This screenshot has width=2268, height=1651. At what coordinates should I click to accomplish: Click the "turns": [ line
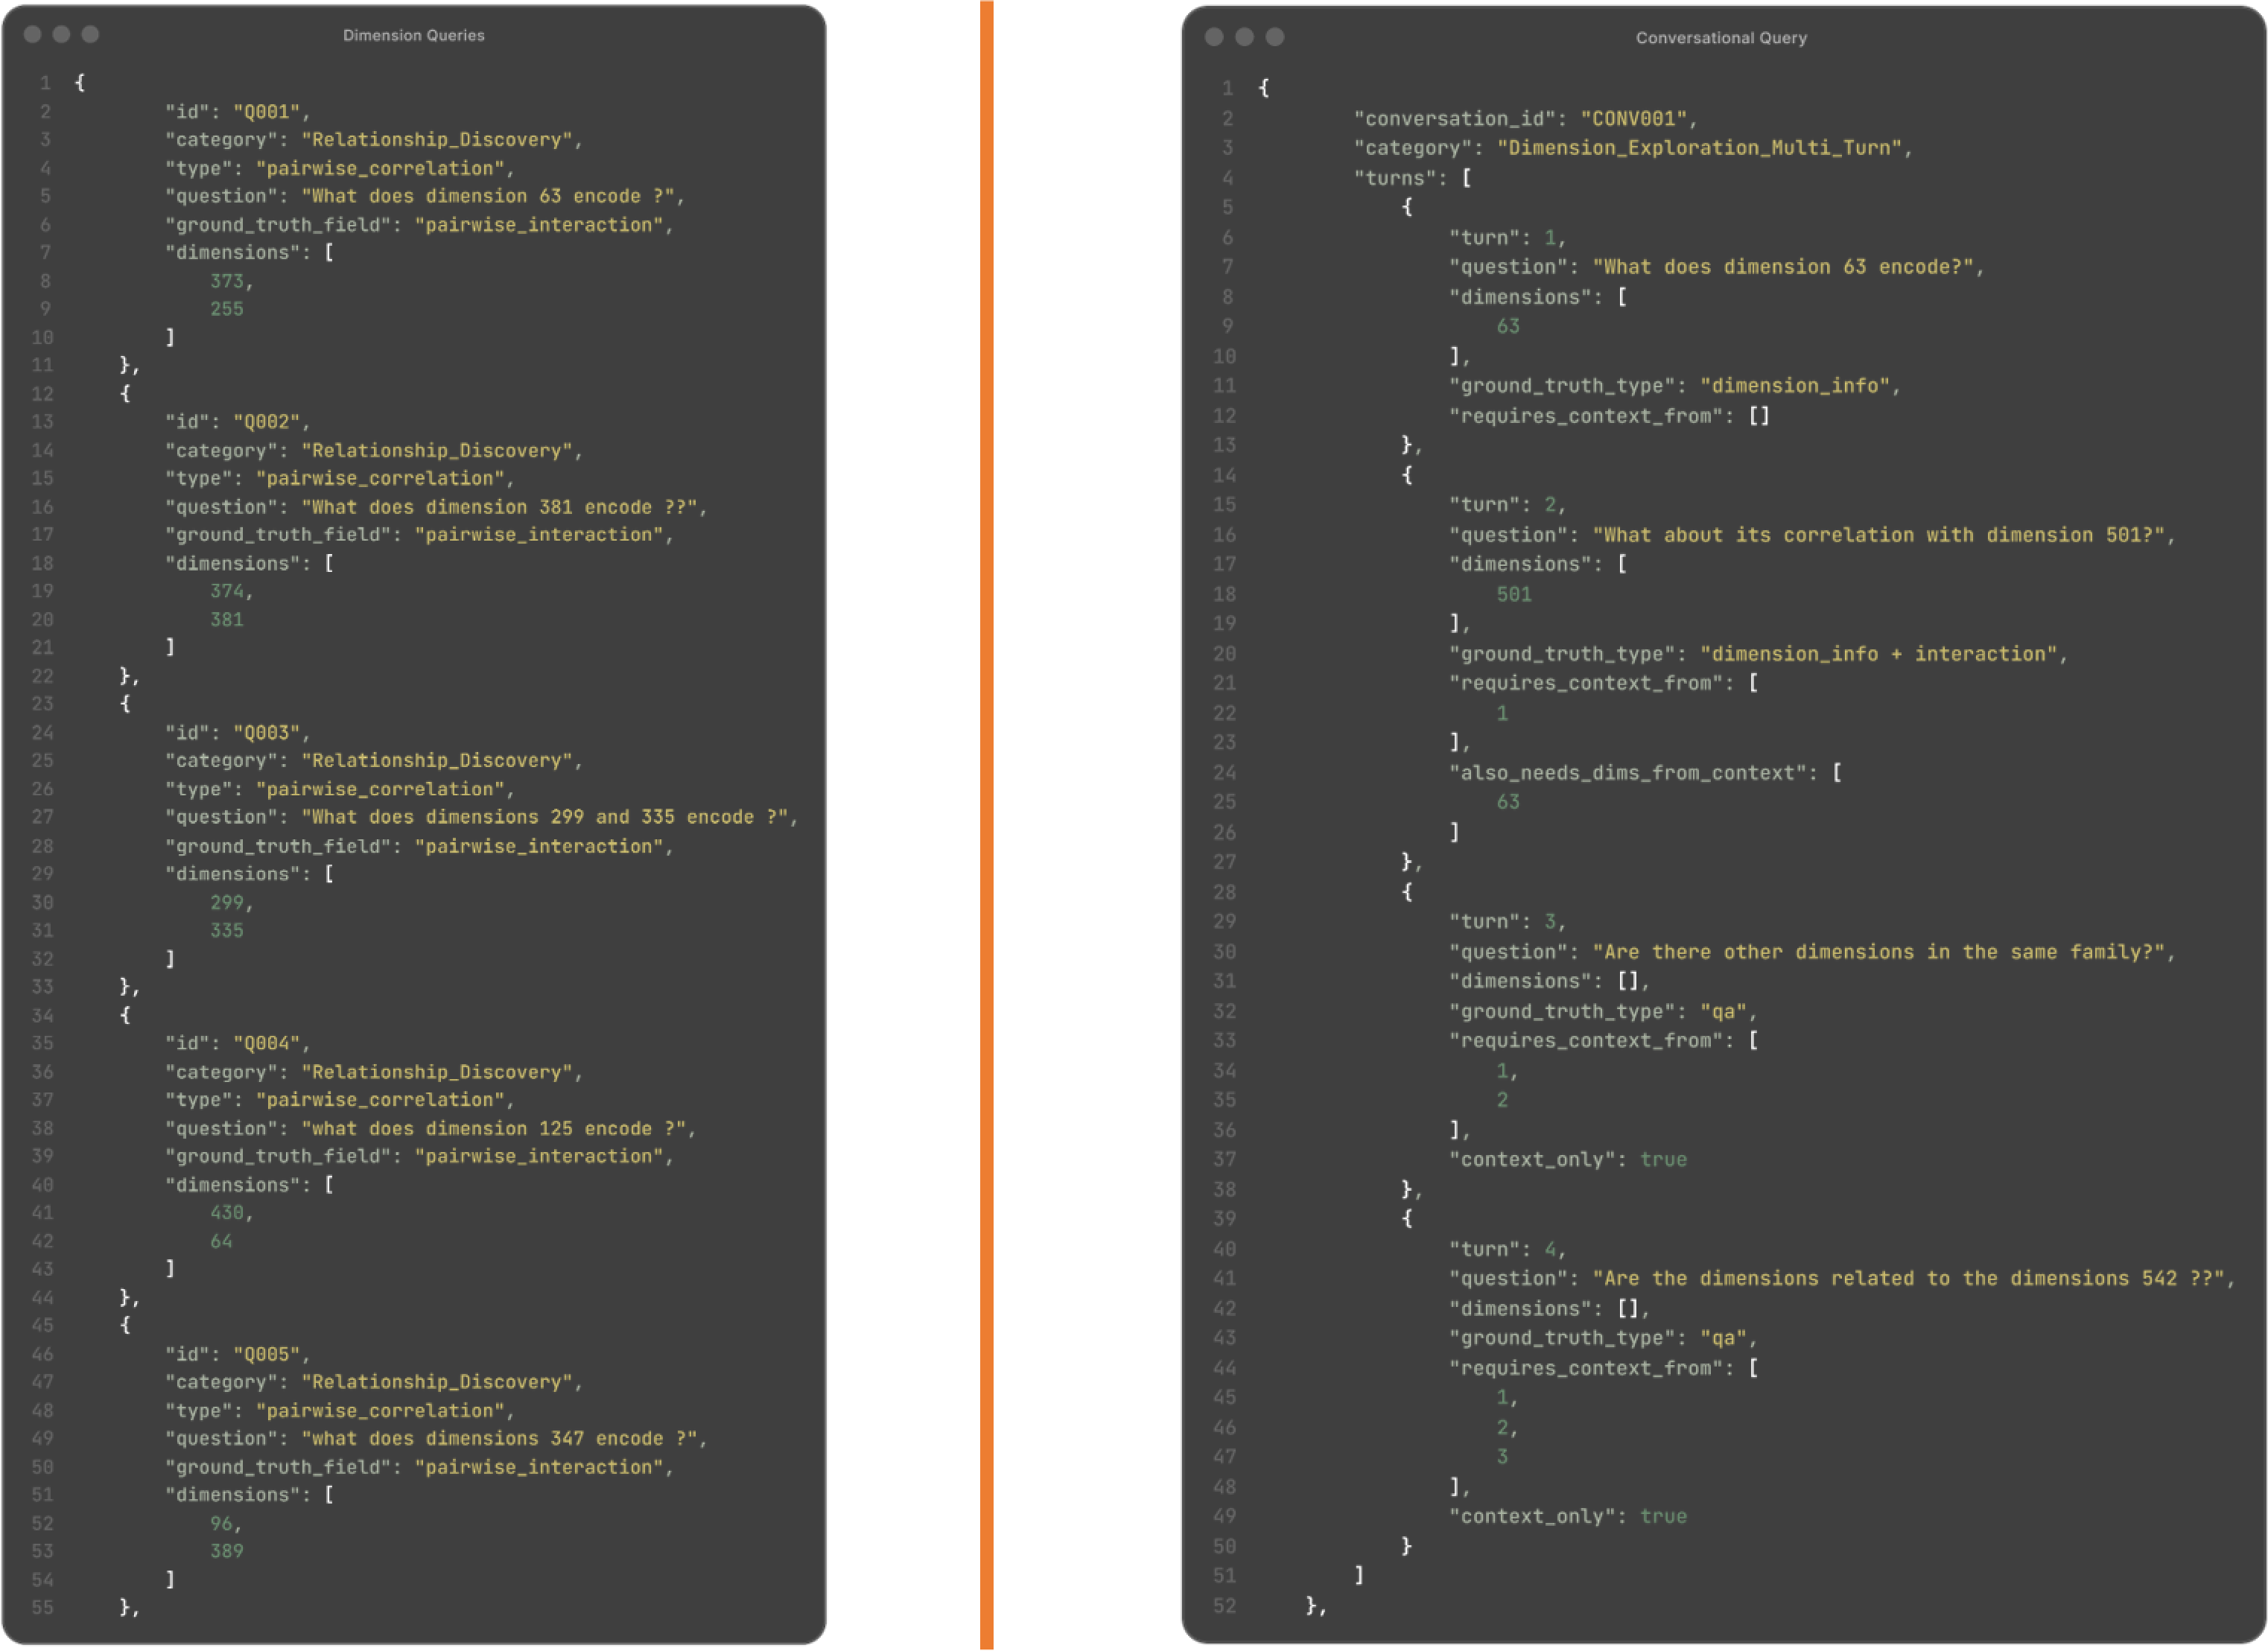(1412, 178)
